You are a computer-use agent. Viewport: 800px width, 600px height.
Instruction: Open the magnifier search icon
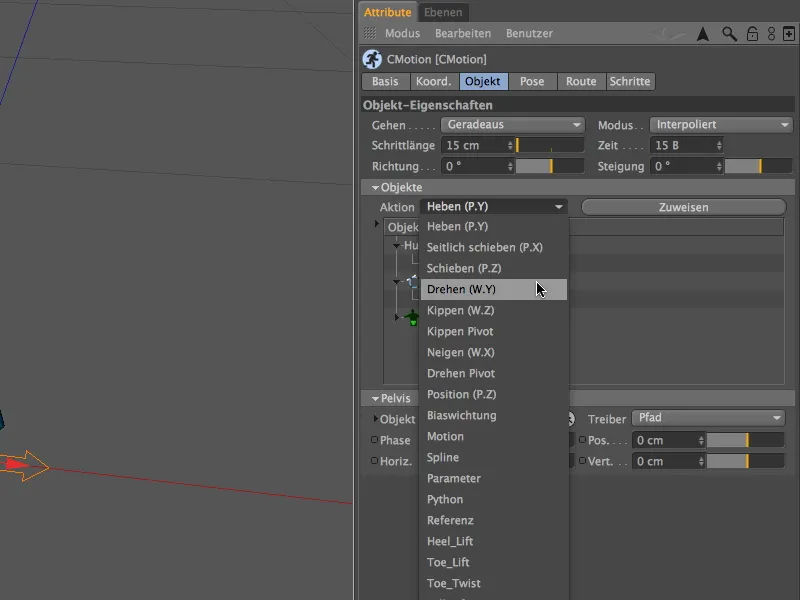(x=728, y=33)
